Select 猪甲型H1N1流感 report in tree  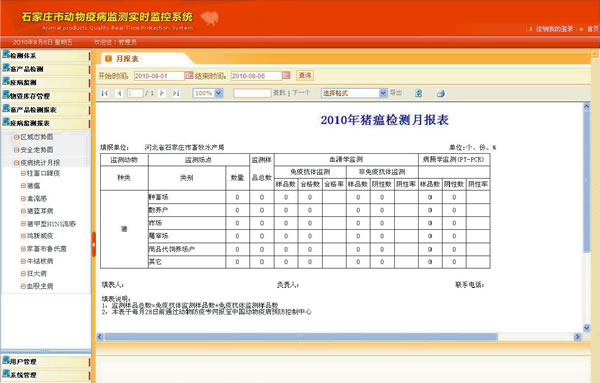(x=51, y=224)
